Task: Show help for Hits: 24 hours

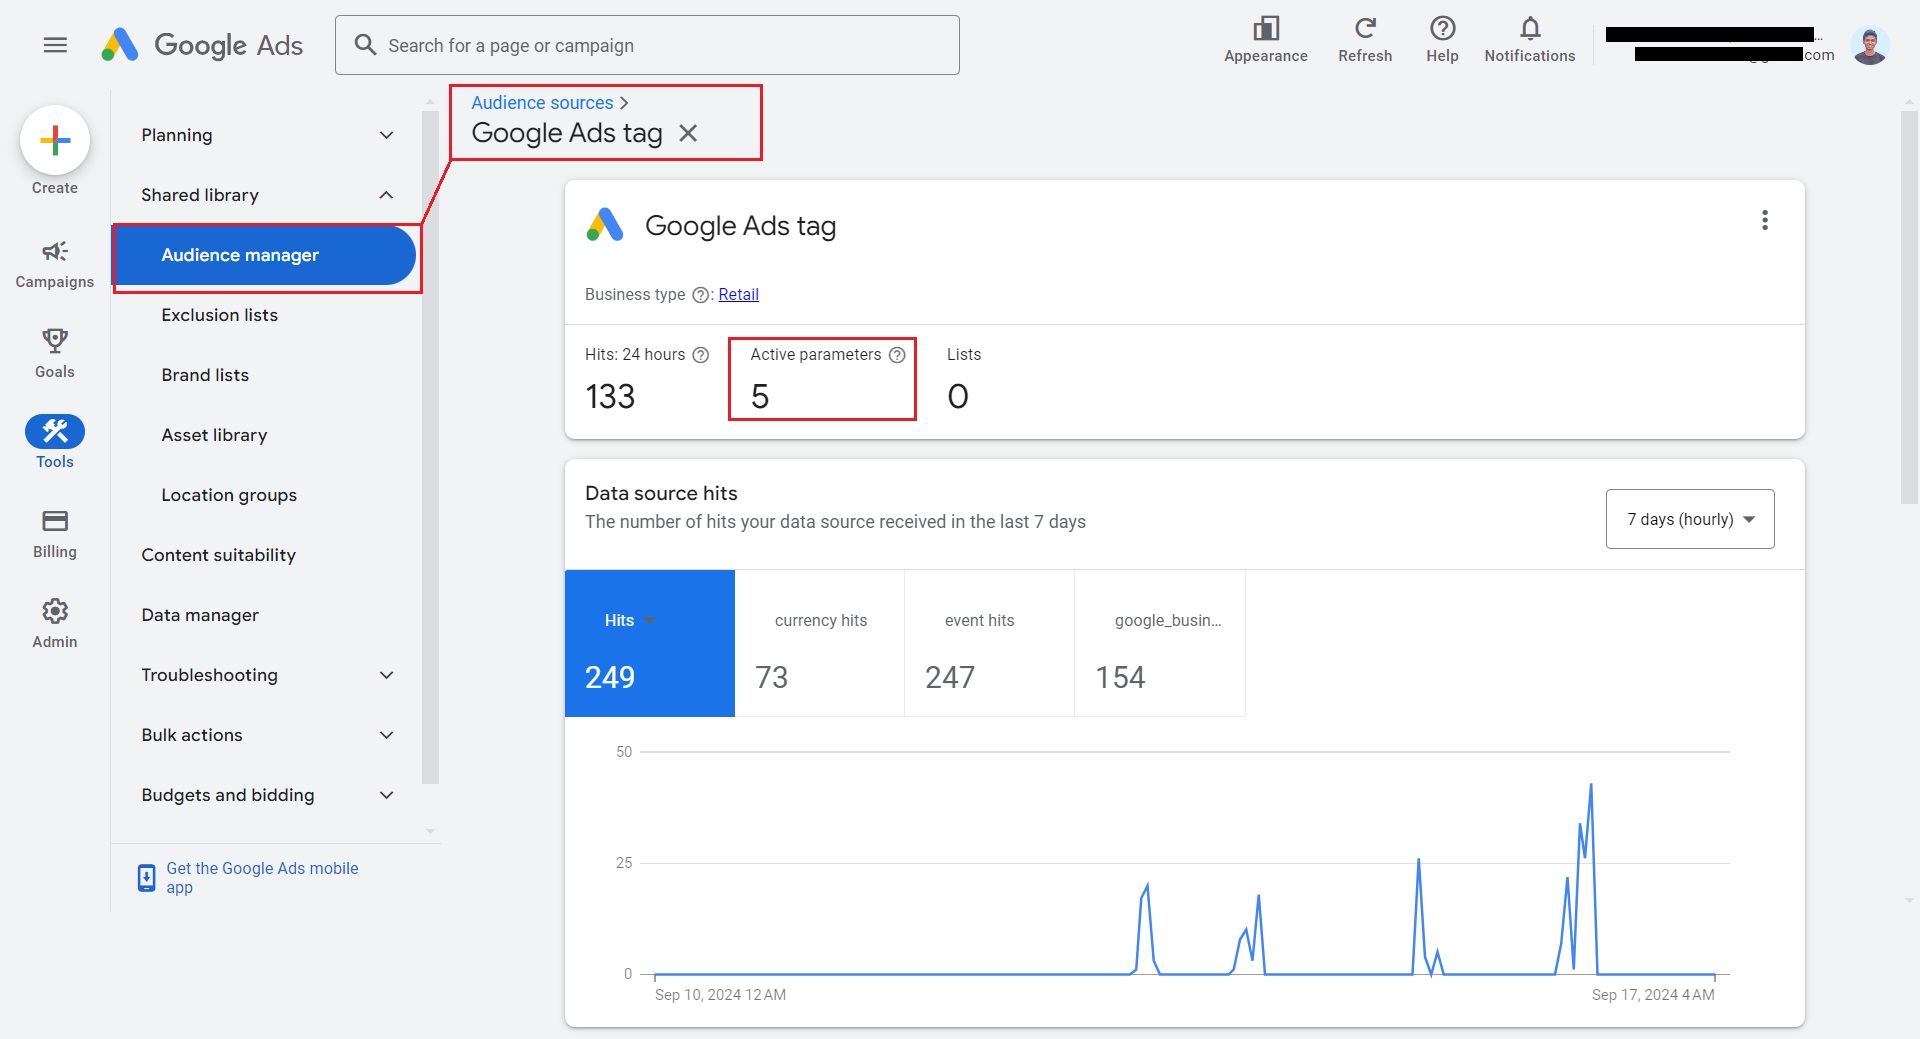Action: click(x=701, y=355)
